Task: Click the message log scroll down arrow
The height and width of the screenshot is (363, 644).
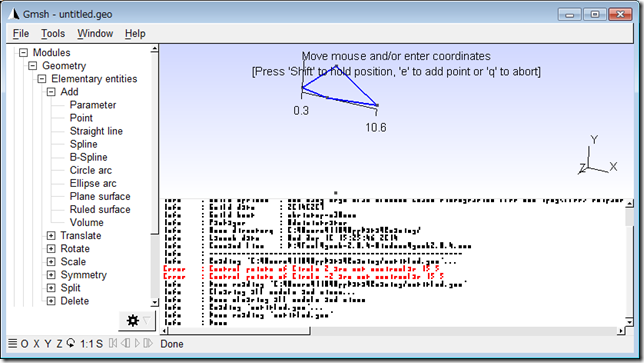Action: point(629,322)
